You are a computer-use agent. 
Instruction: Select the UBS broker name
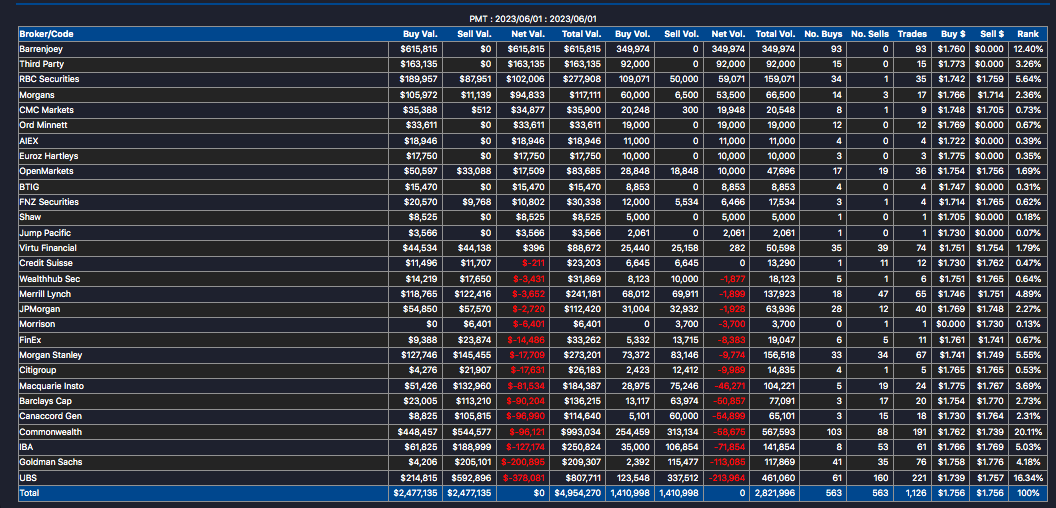coord(27,478)
